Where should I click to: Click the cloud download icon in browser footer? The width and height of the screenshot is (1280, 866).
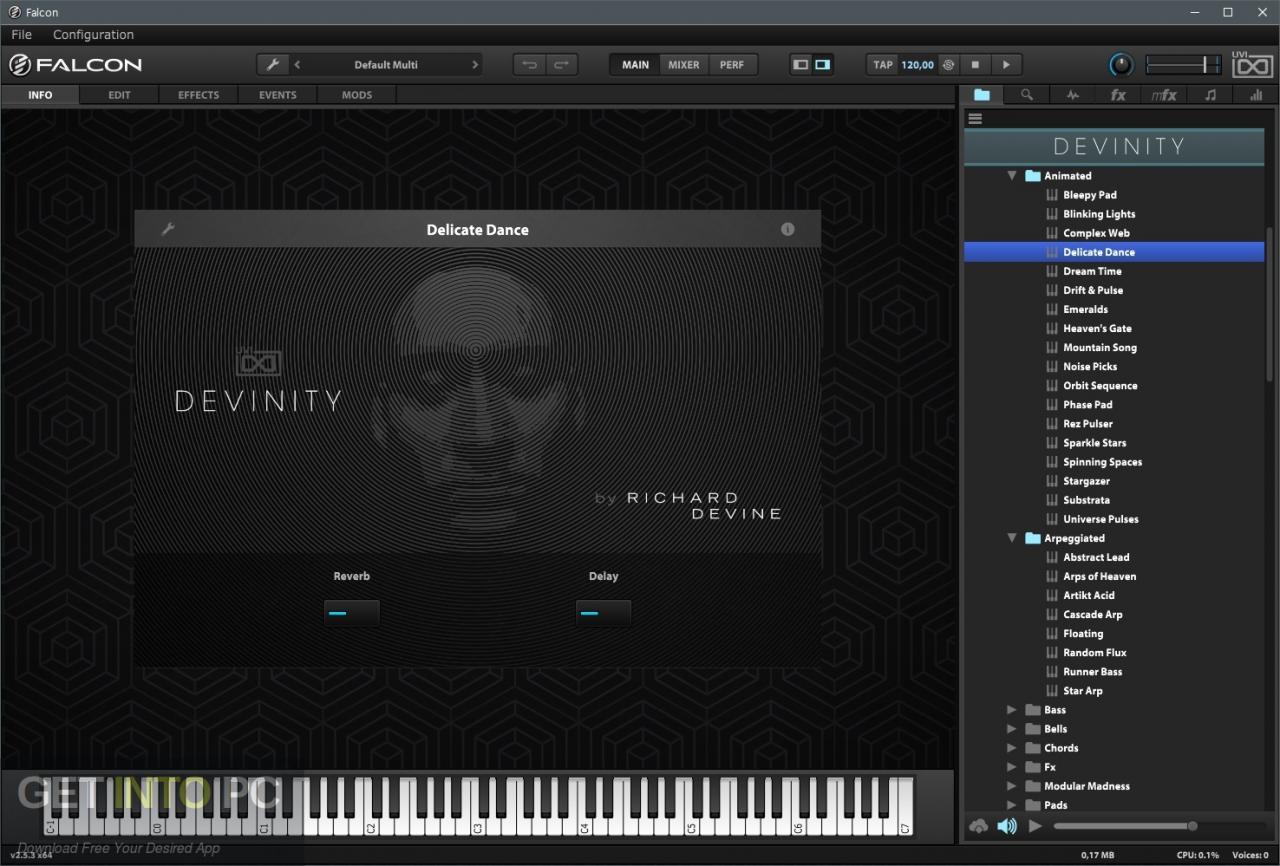pos(978,826)
